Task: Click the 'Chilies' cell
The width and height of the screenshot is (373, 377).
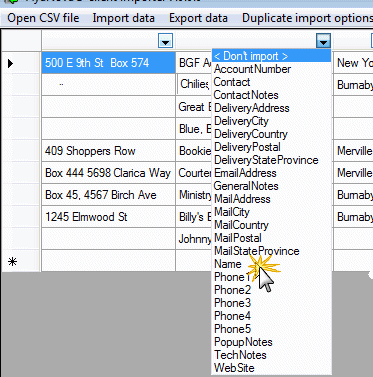Action: click(194, 85)
